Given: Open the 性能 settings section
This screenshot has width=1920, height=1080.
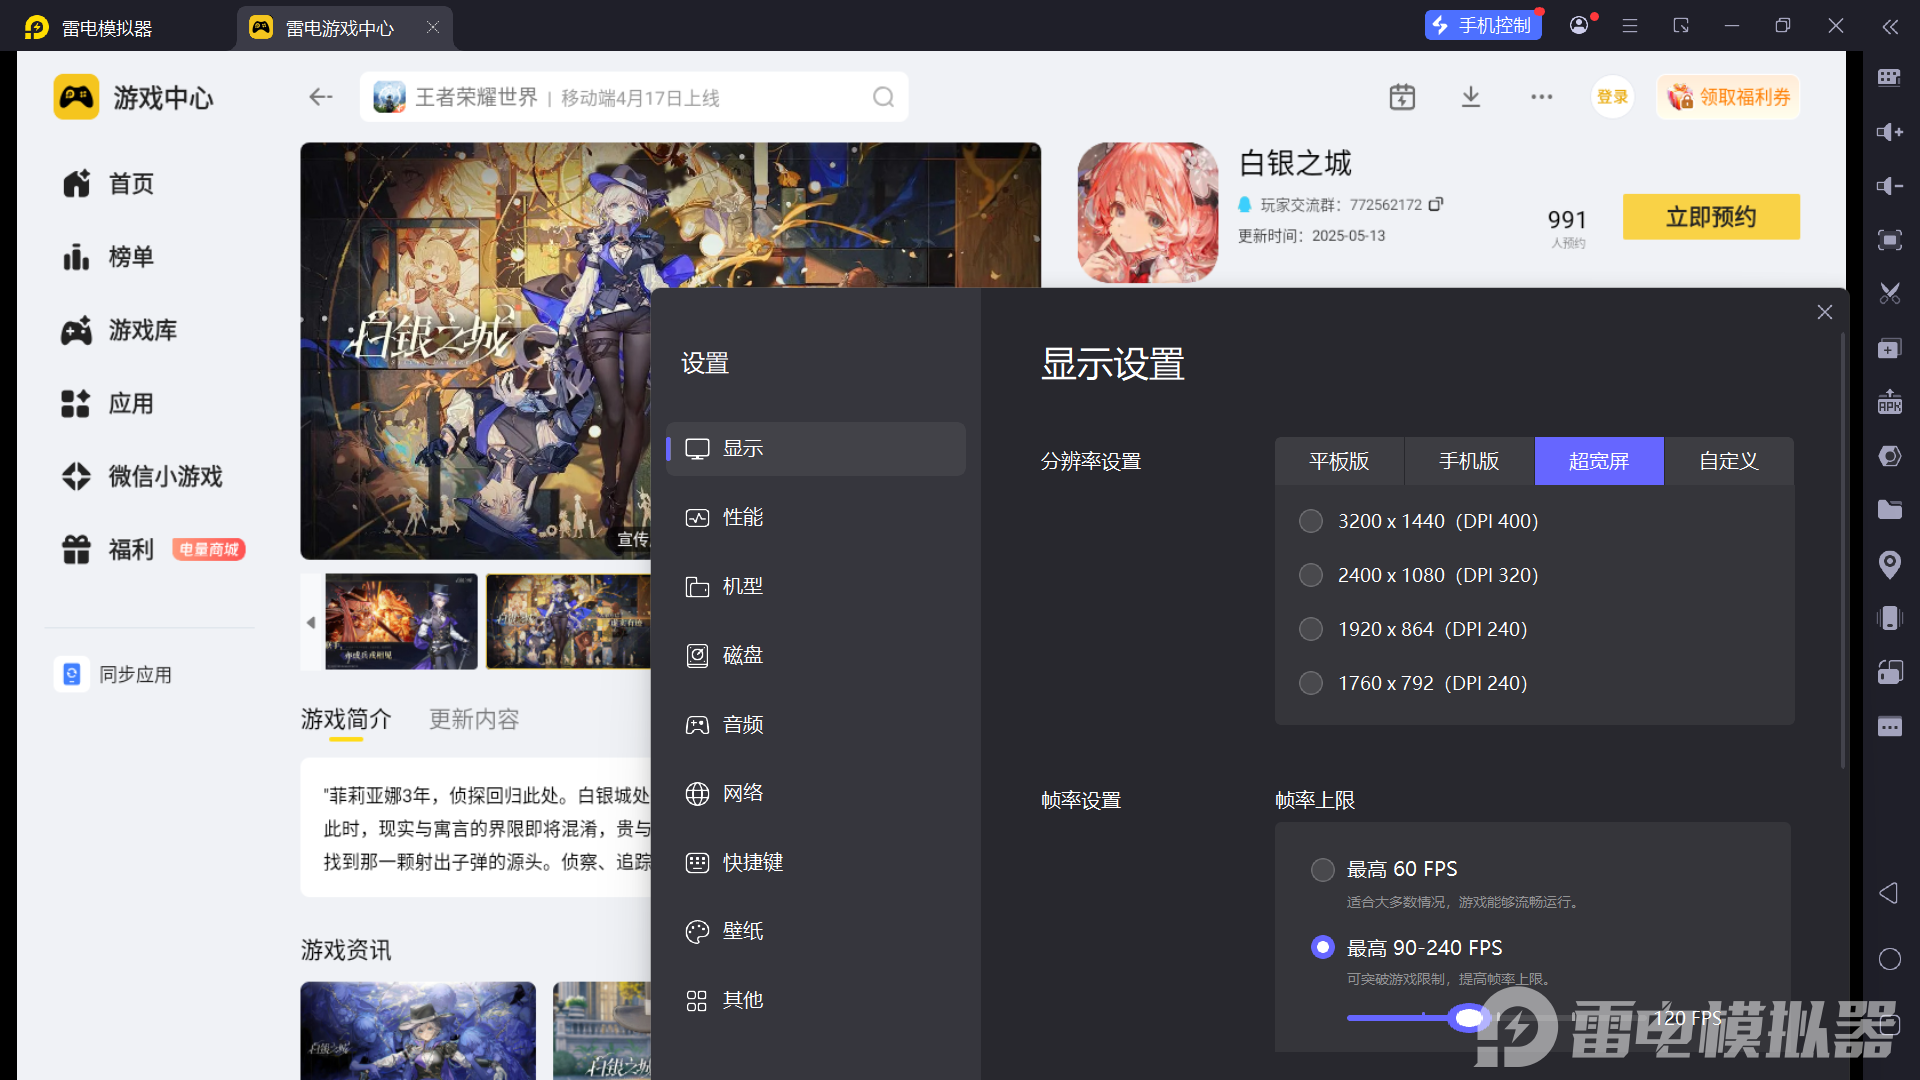Looking at the screenshot, I should tap(743, 517).
